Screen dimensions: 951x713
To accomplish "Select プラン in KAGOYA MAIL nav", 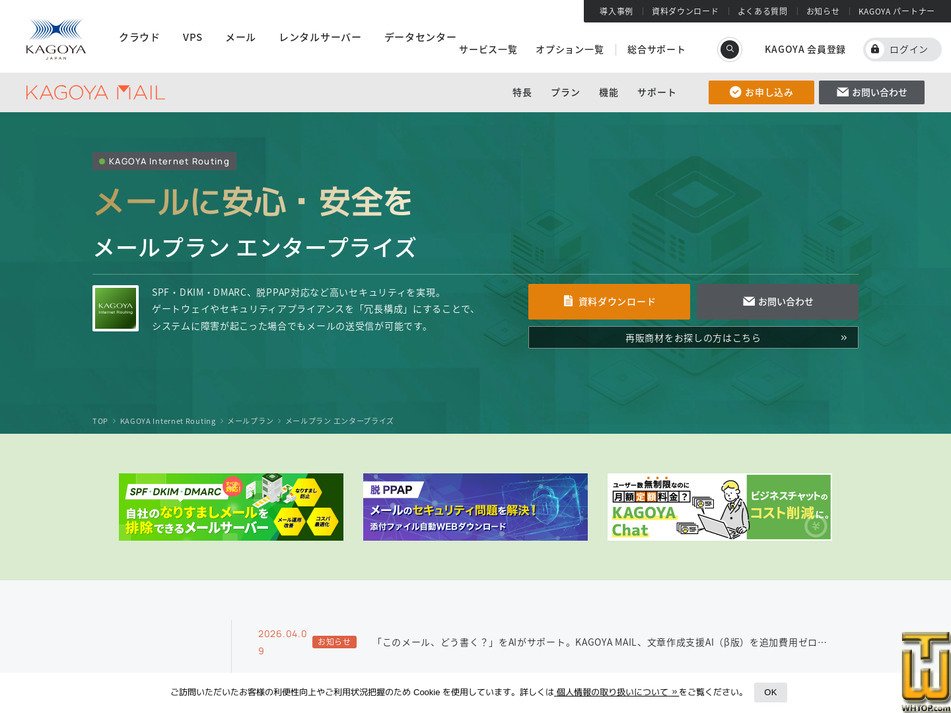I will [x=565, y=92].
